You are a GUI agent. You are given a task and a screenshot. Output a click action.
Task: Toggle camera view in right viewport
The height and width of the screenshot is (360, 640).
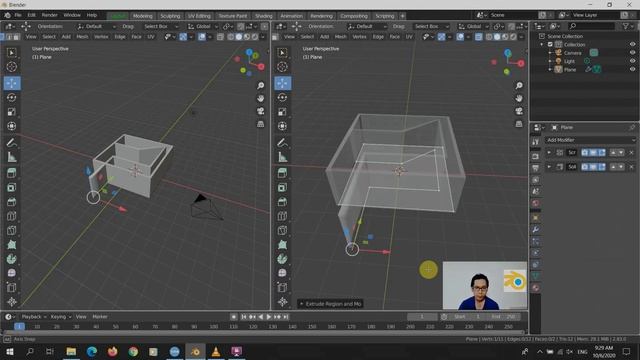519,111
